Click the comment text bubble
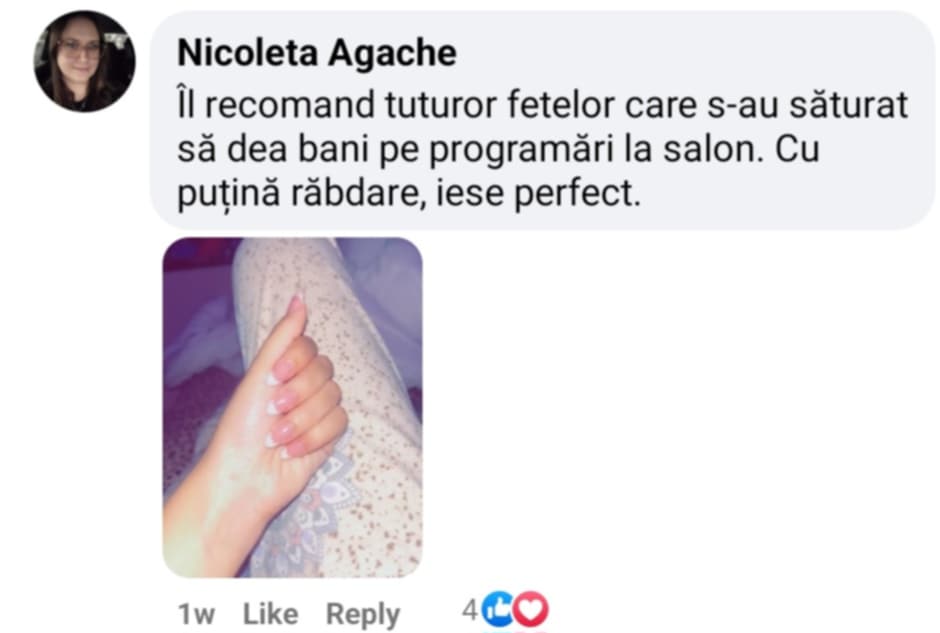The height and width of the screenshot is (633, 940). click(x=543, y=120)
